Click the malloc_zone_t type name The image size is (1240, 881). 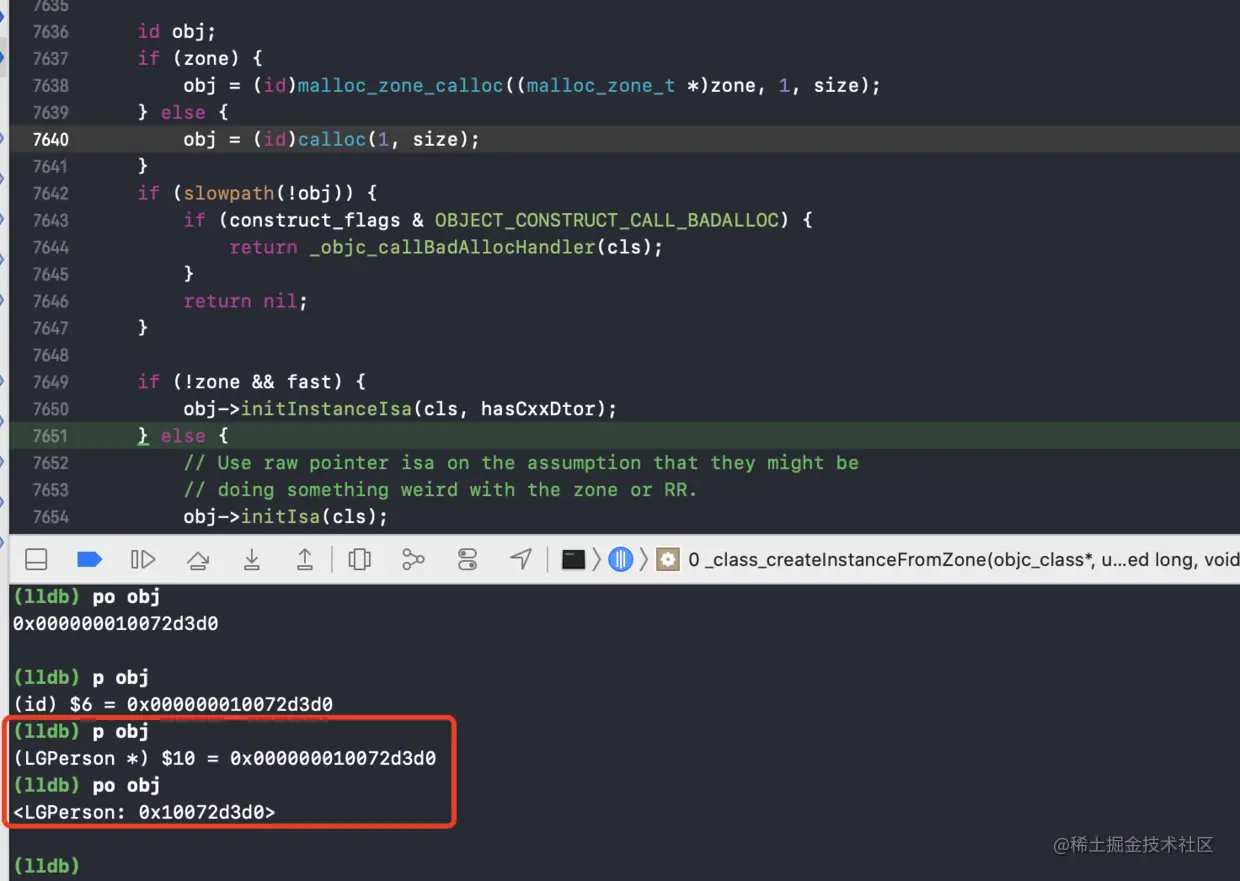coord(601,85)
